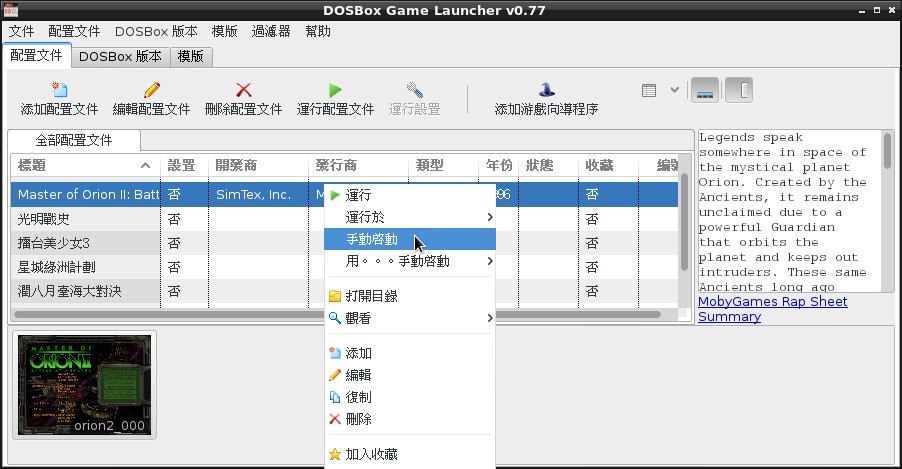Open the Add Game Wizard hat icon (添加游戲向導程序)
This screenshot has width=902, height=469.
click(x=546, y=90)
